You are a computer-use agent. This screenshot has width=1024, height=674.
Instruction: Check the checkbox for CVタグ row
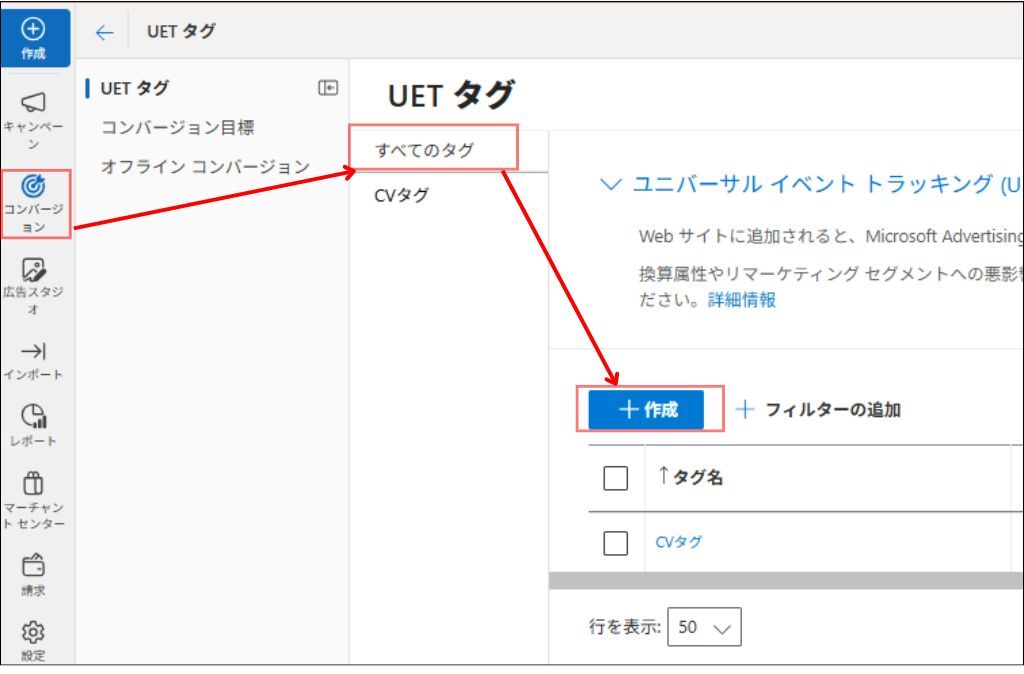[x=615, y=543]
